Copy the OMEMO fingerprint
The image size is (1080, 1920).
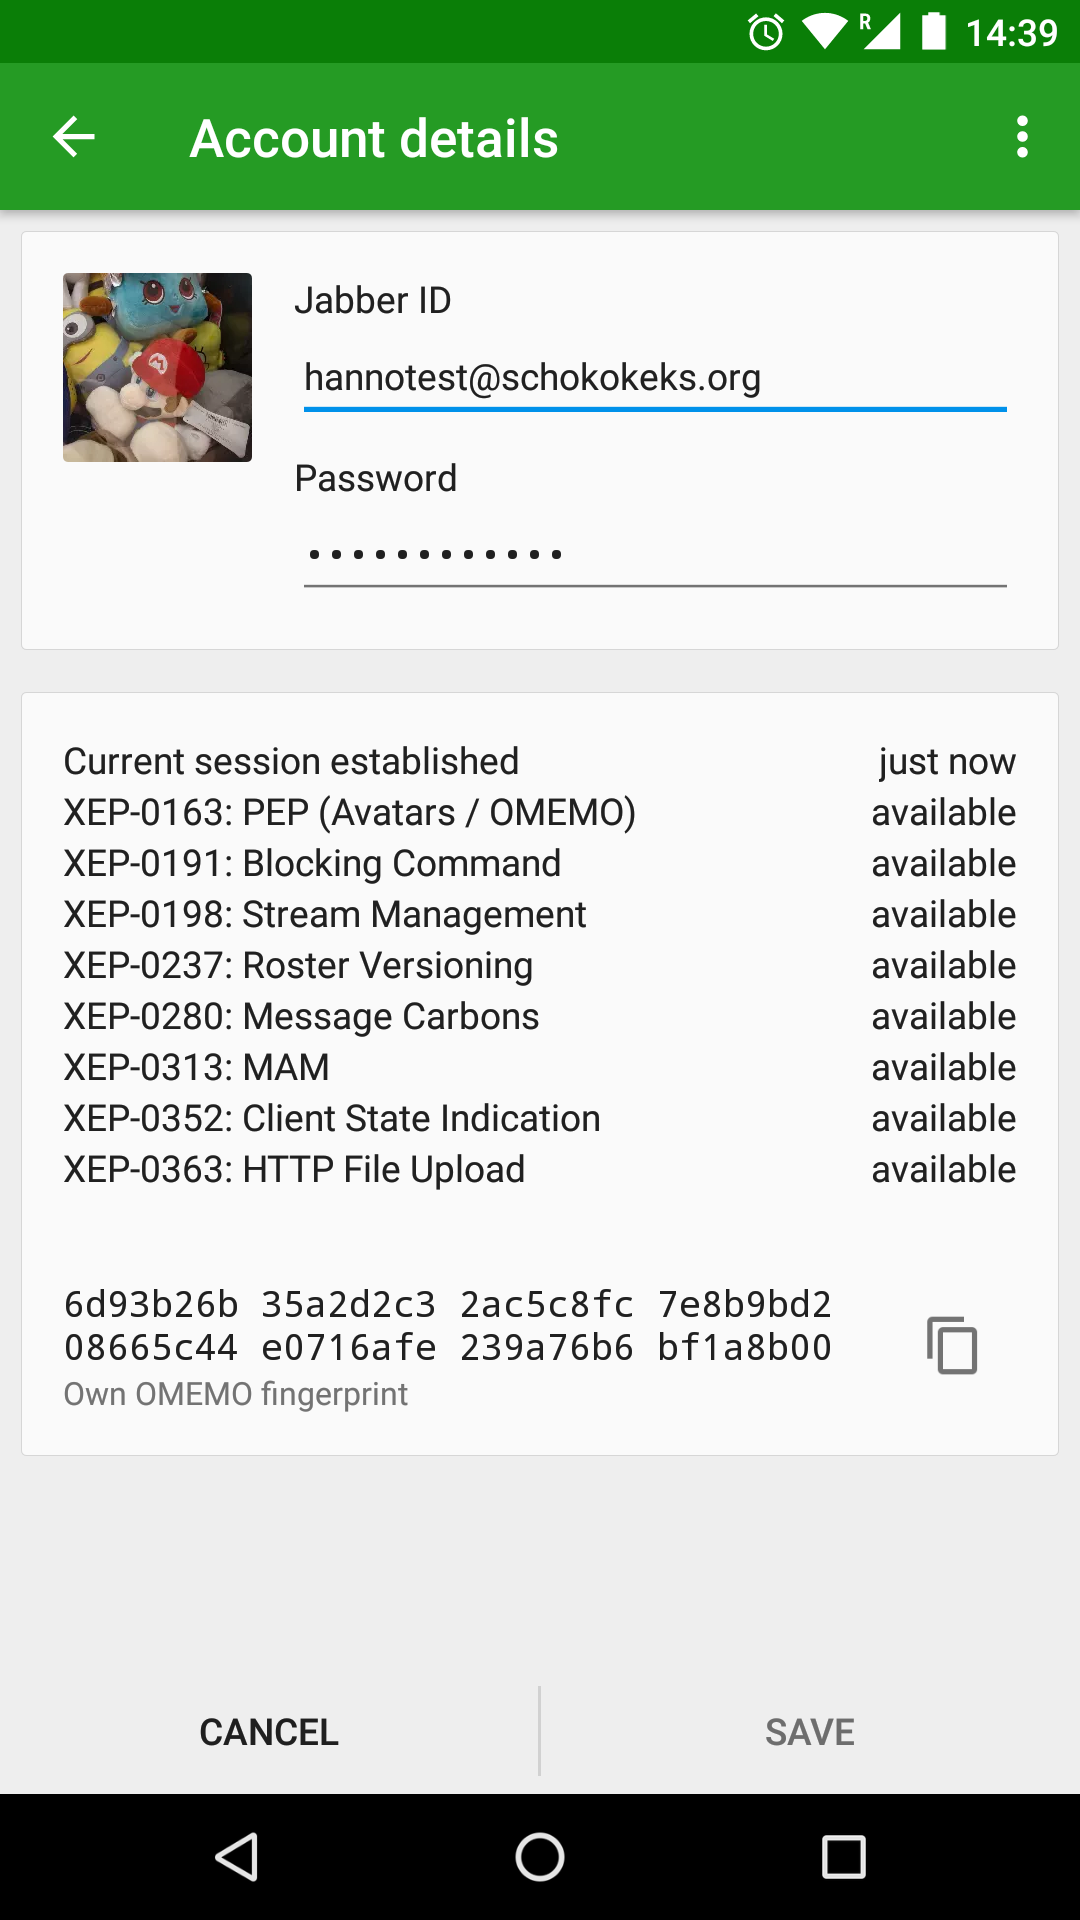[952, 1345]
